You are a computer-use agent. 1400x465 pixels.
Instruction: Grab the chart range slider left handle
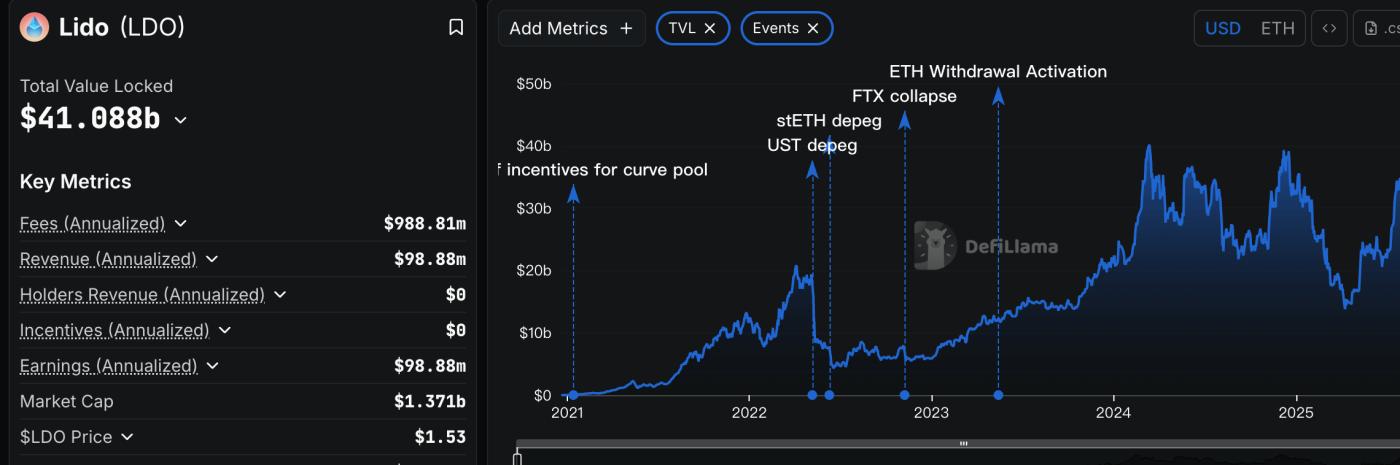pos(517,458)
